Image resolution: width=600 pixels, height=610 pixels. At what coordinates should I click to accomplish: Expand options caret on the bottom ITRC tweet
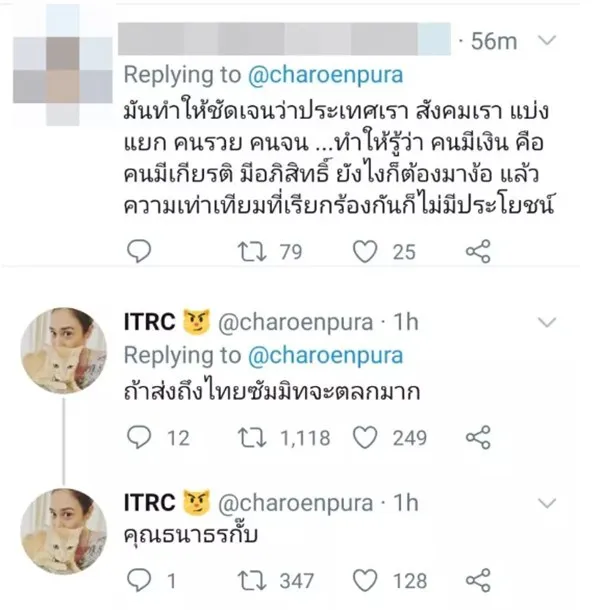tap(546, 499)
